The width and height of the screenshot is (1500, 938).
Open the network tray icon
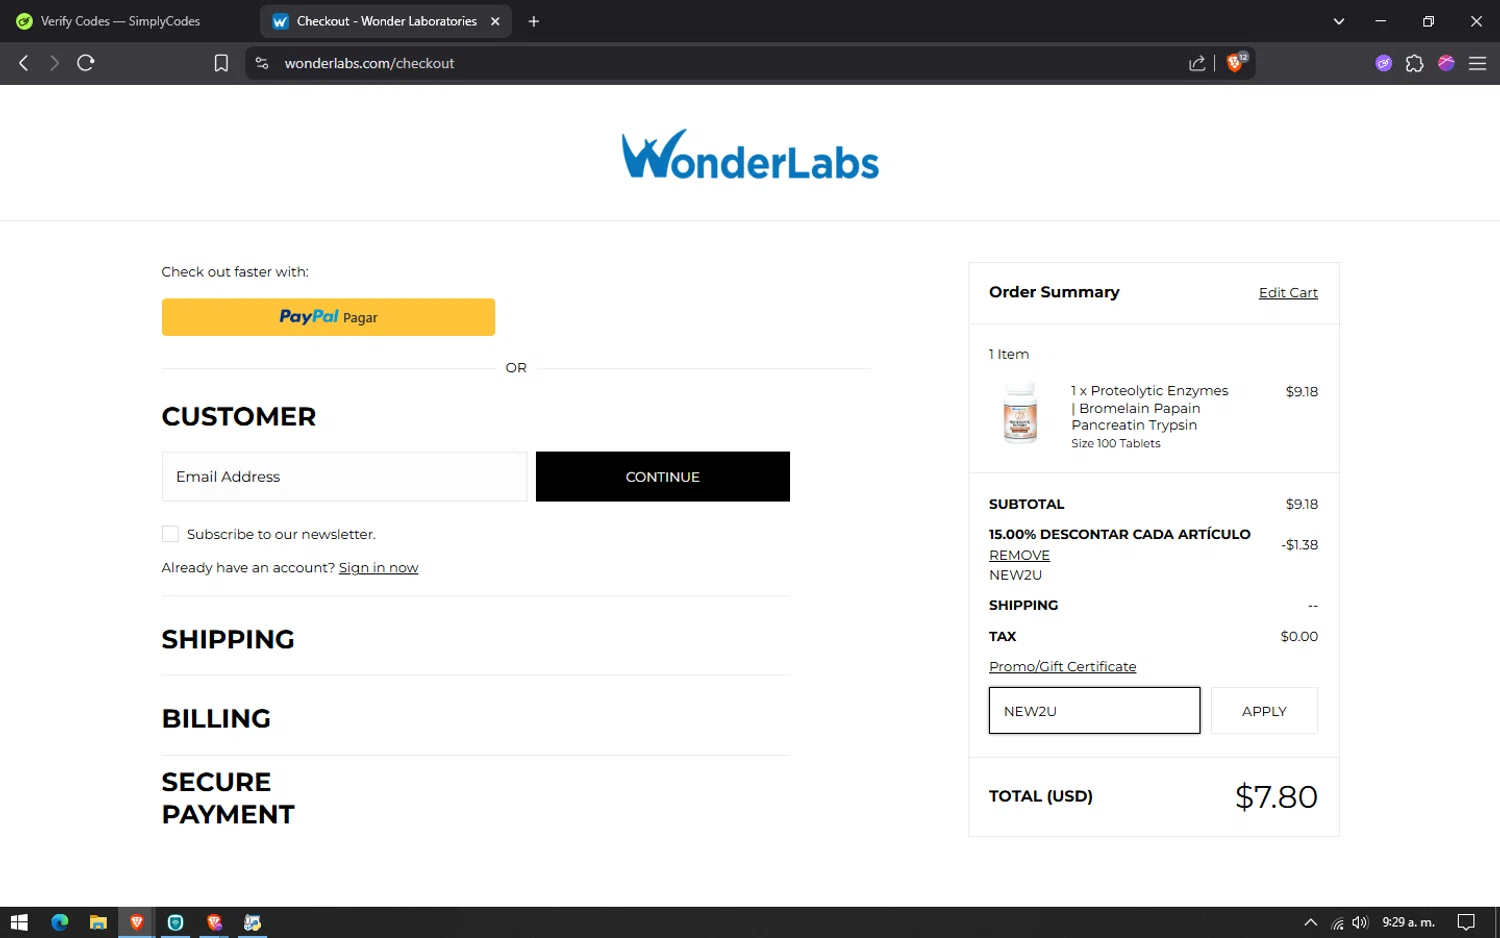tap(1337, 922)
